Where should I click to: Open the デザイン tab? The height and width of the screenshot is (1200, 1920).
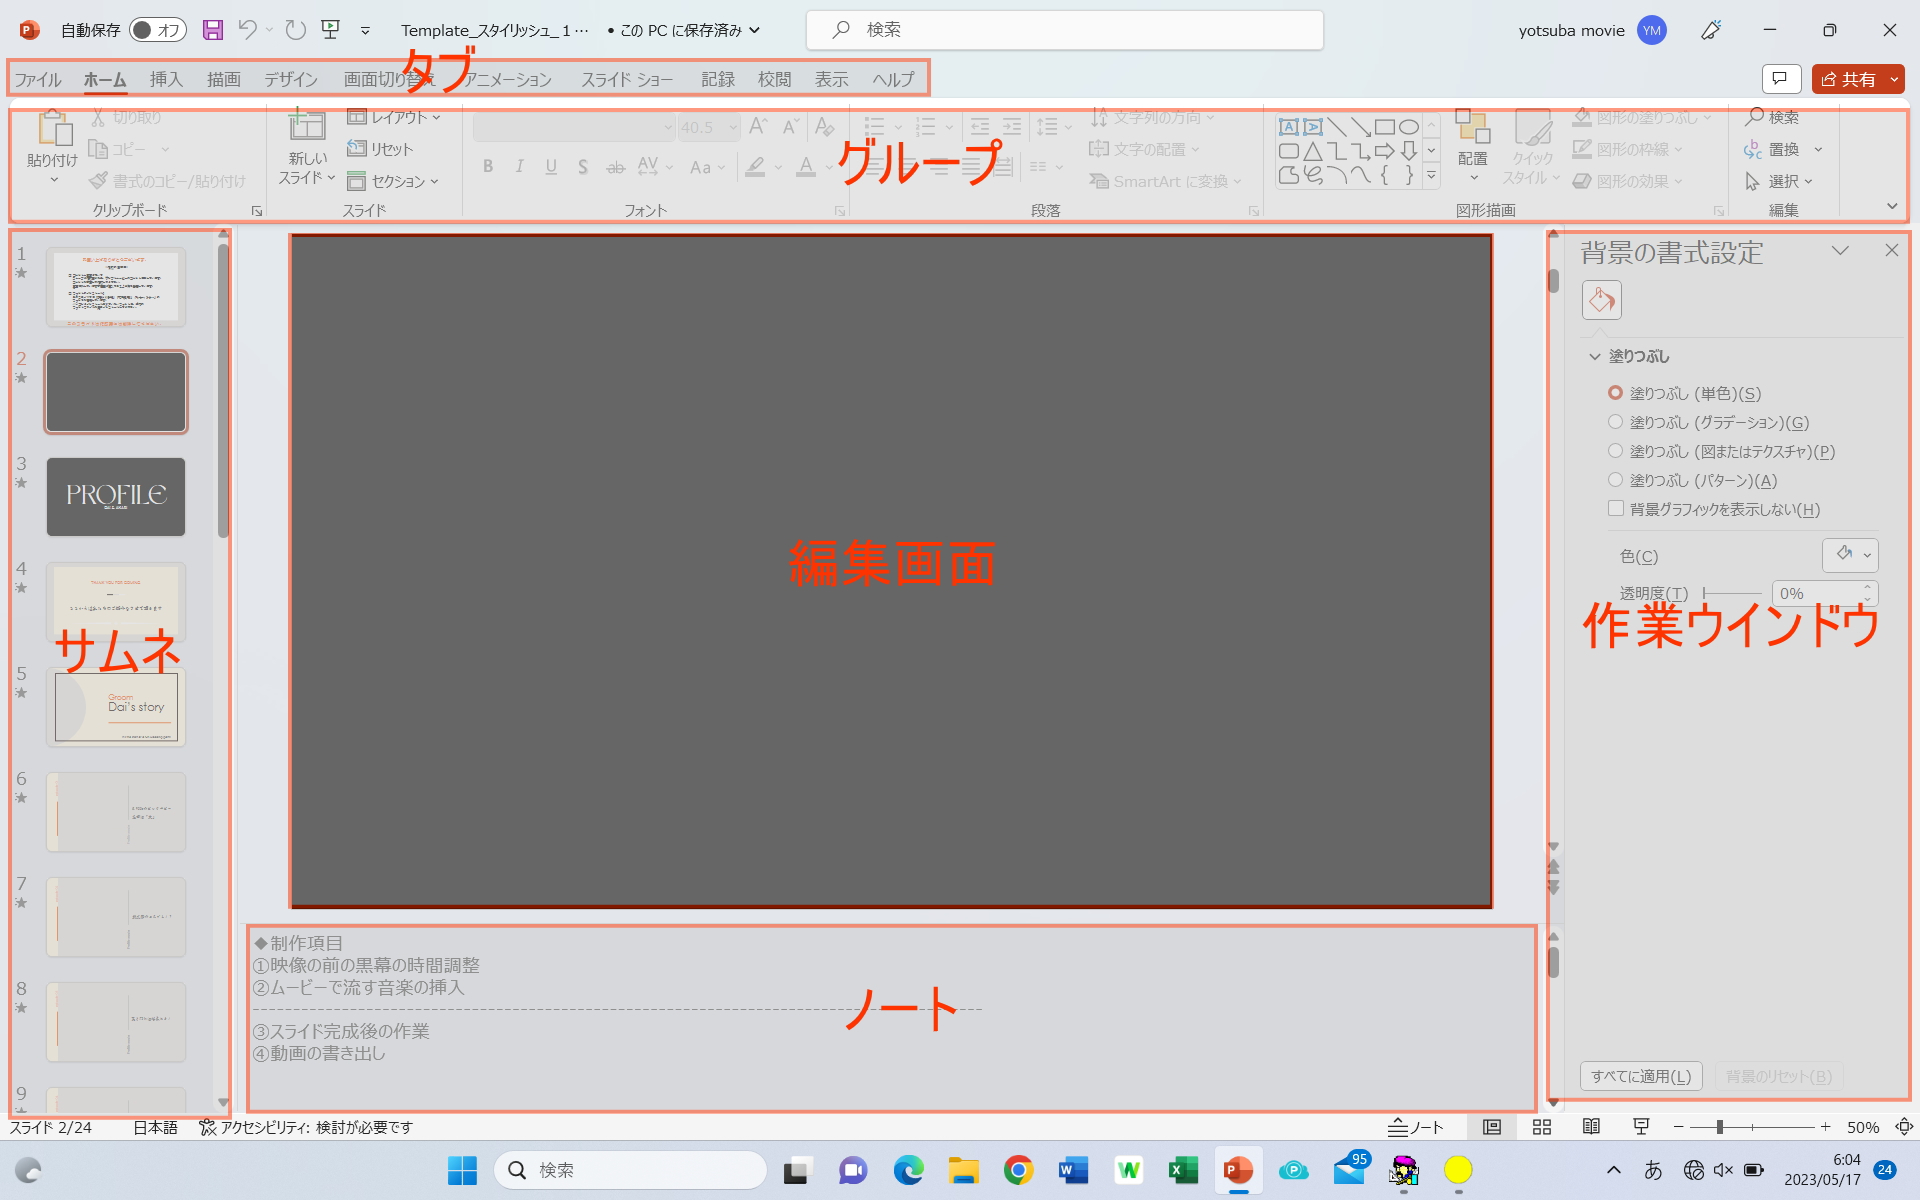[289, 79]
